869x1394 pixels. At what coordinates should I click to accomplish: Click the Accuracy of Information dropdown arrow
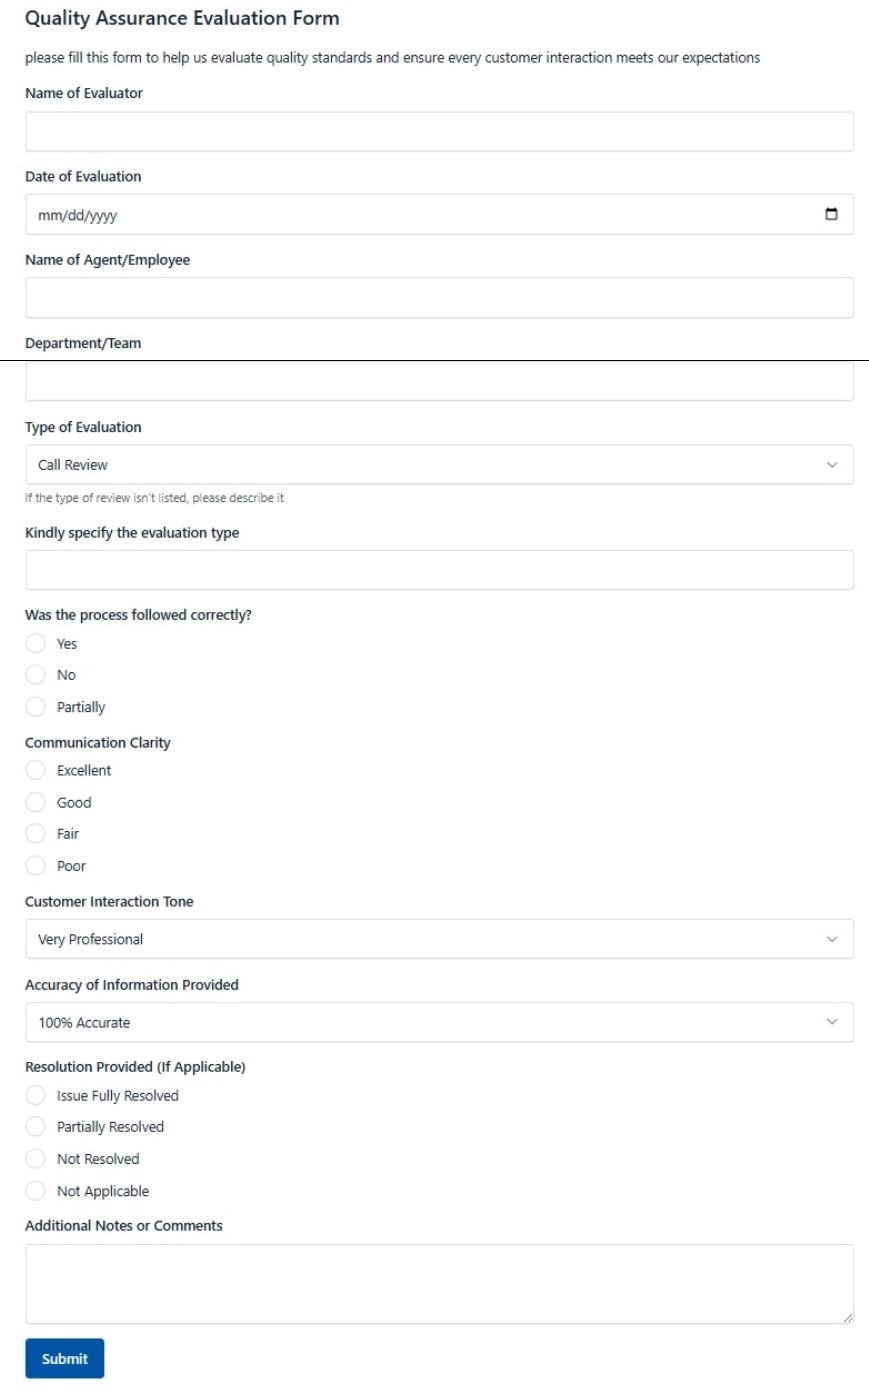point(831,1022)
